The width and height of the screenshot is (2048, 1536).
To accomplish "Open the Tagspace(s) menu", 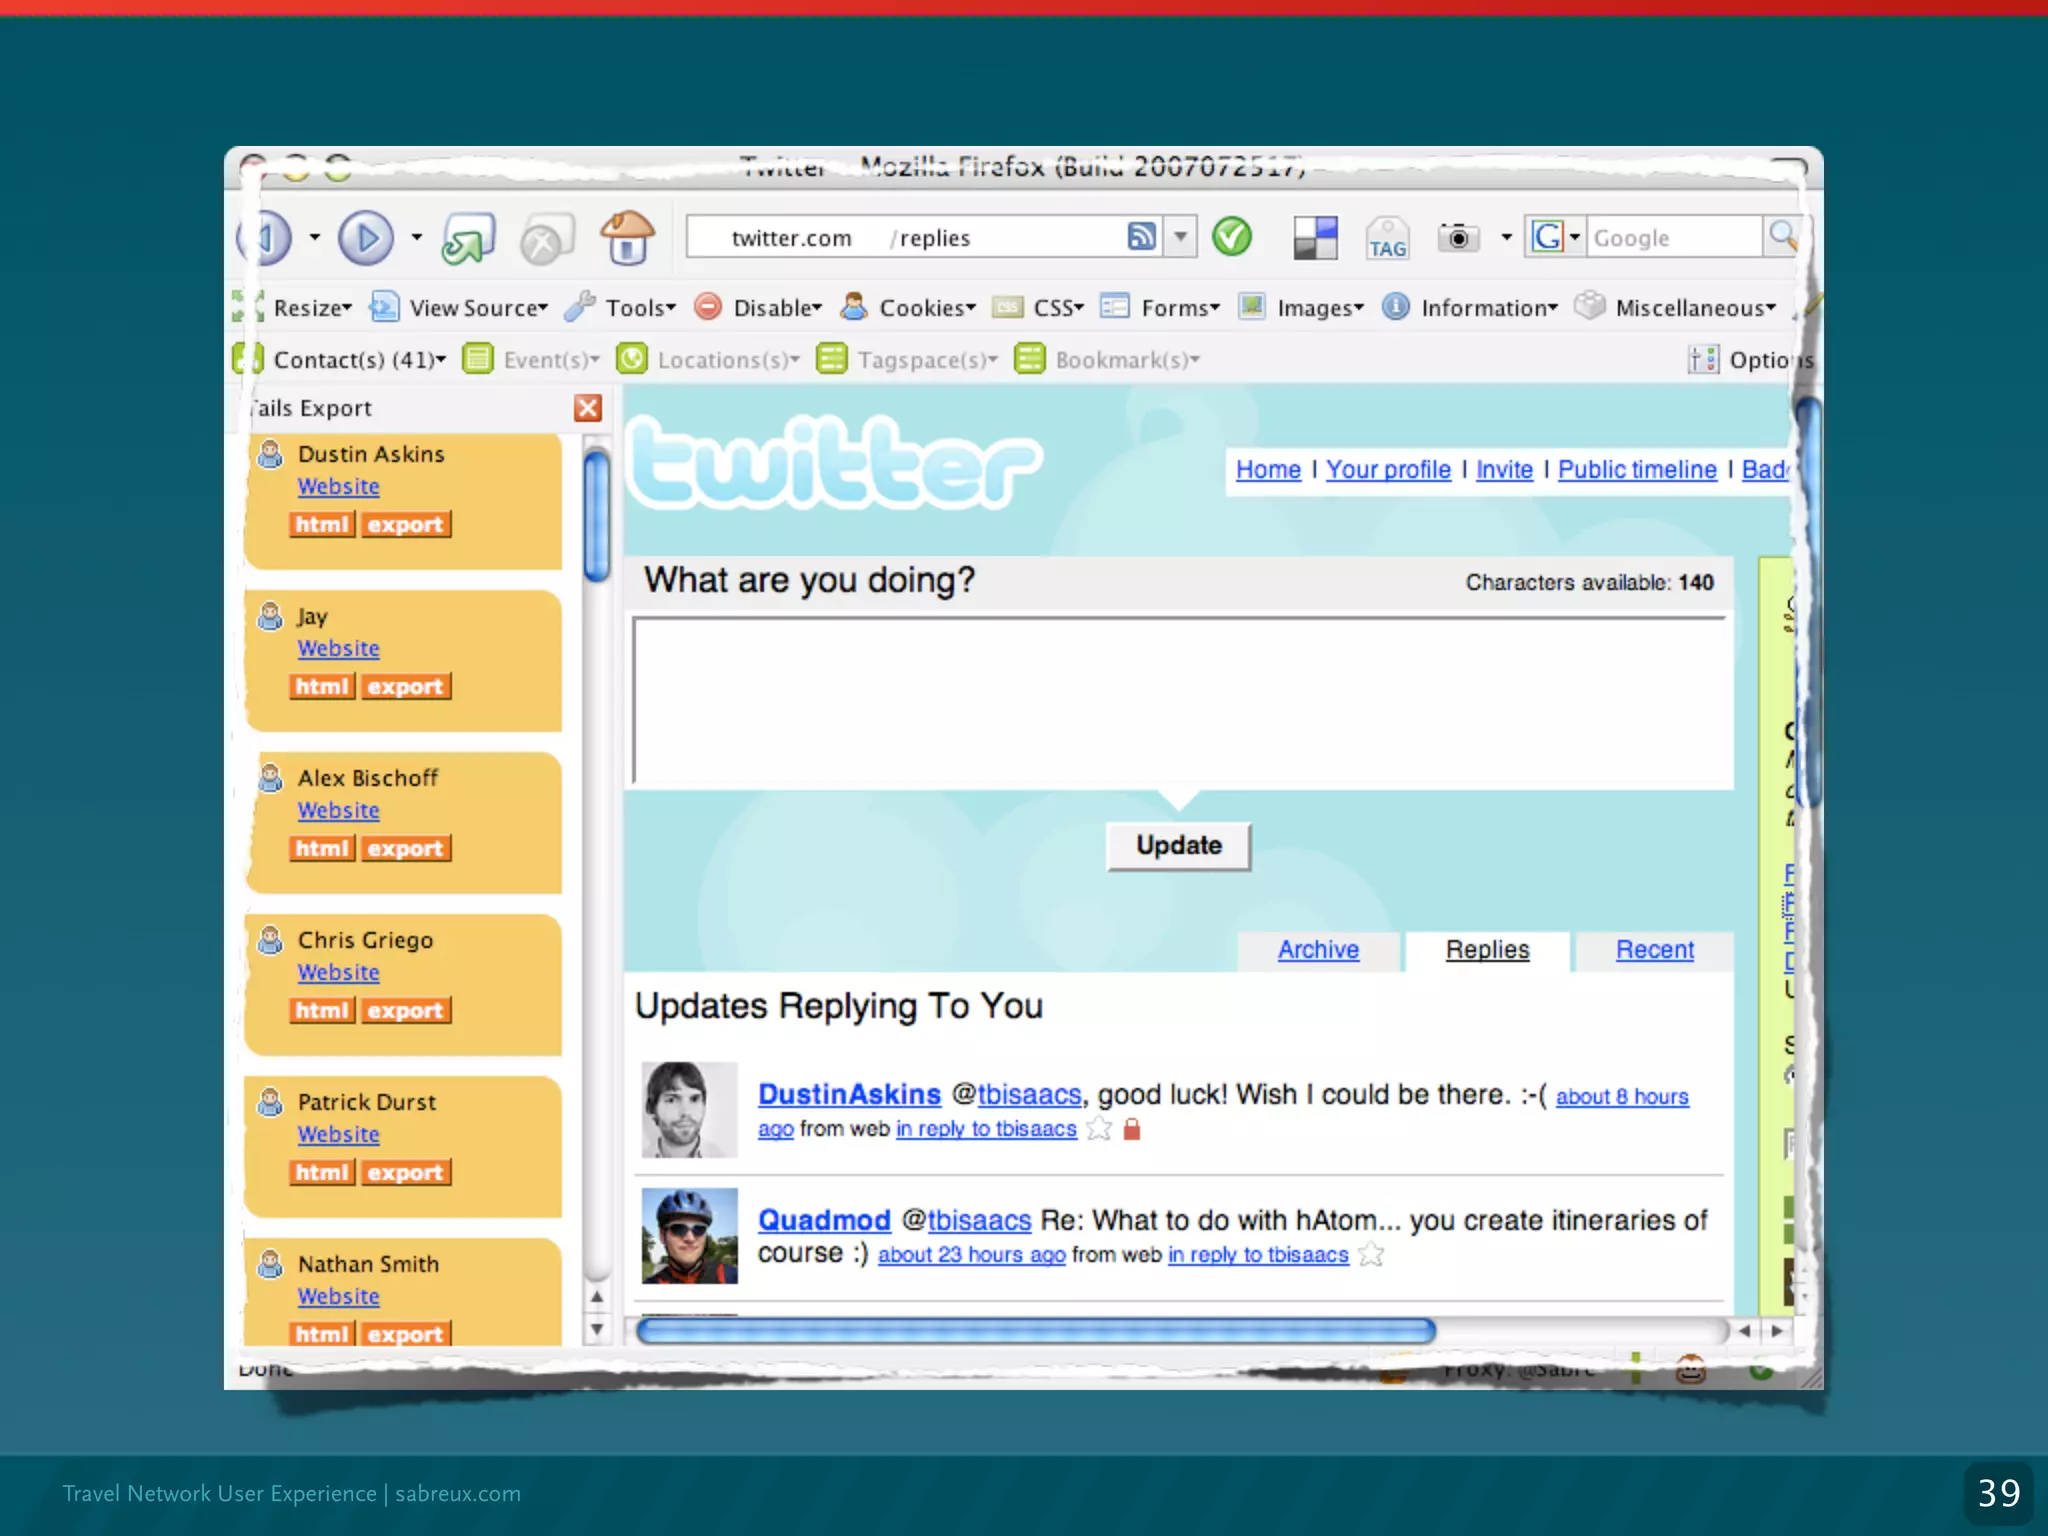I will click(908, 359).
